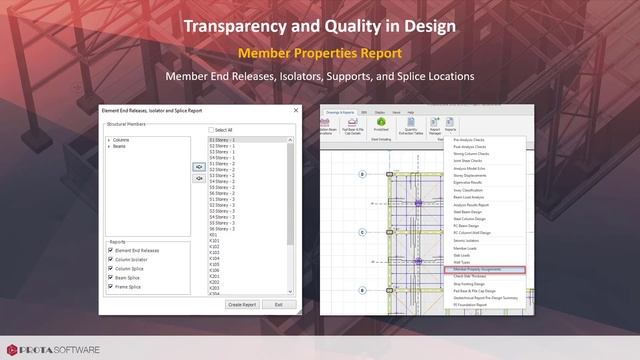Click the list scroll up arrow
This screenshot has height=360, width=640.
[x=290, y=140]
